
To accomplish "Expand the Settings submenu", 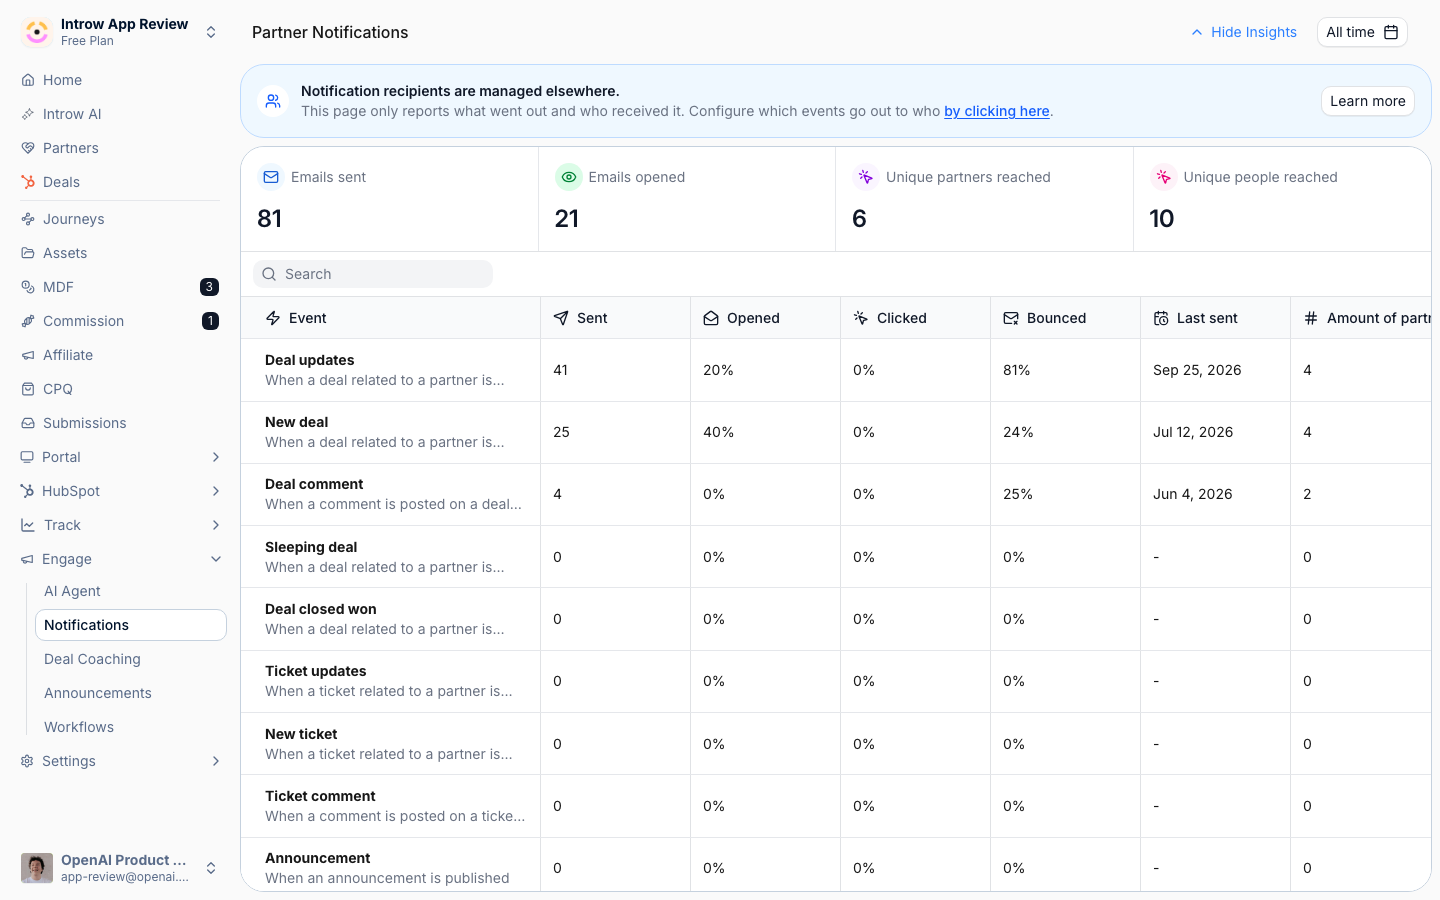I will 216,761.
